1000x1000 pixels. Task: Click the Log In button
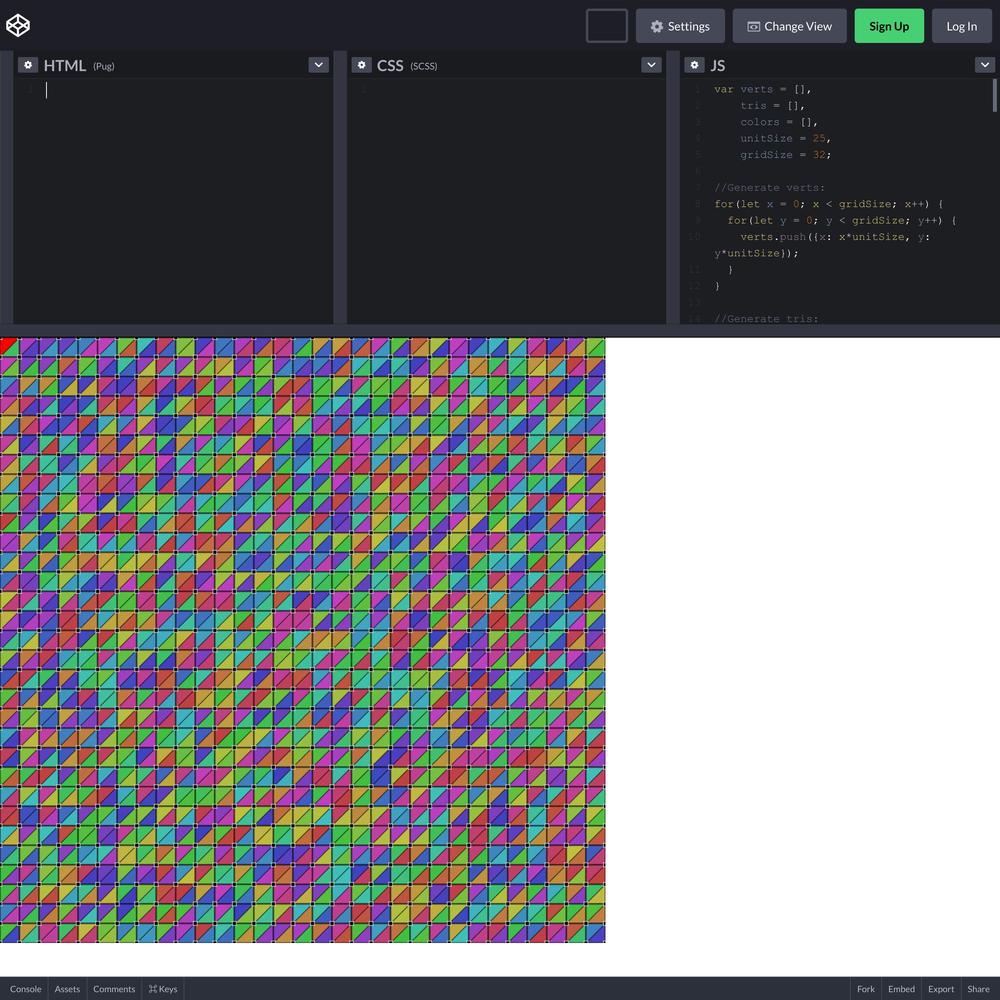point(961,26)
